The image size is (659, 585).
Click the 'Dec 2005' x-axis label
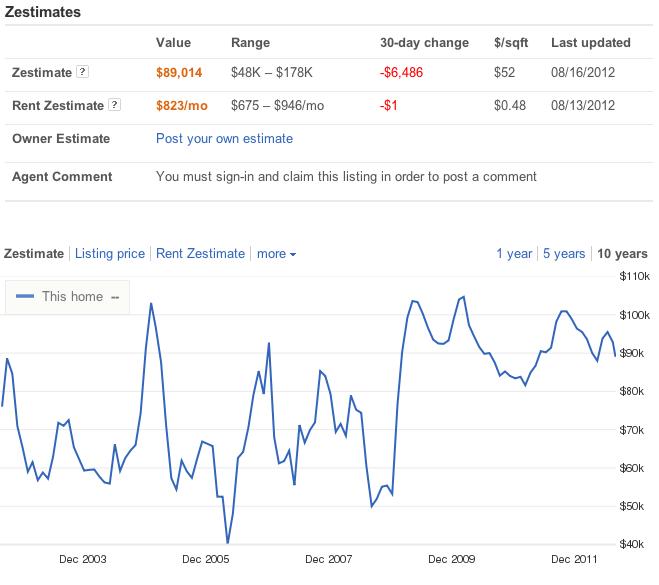coord(205,559)
